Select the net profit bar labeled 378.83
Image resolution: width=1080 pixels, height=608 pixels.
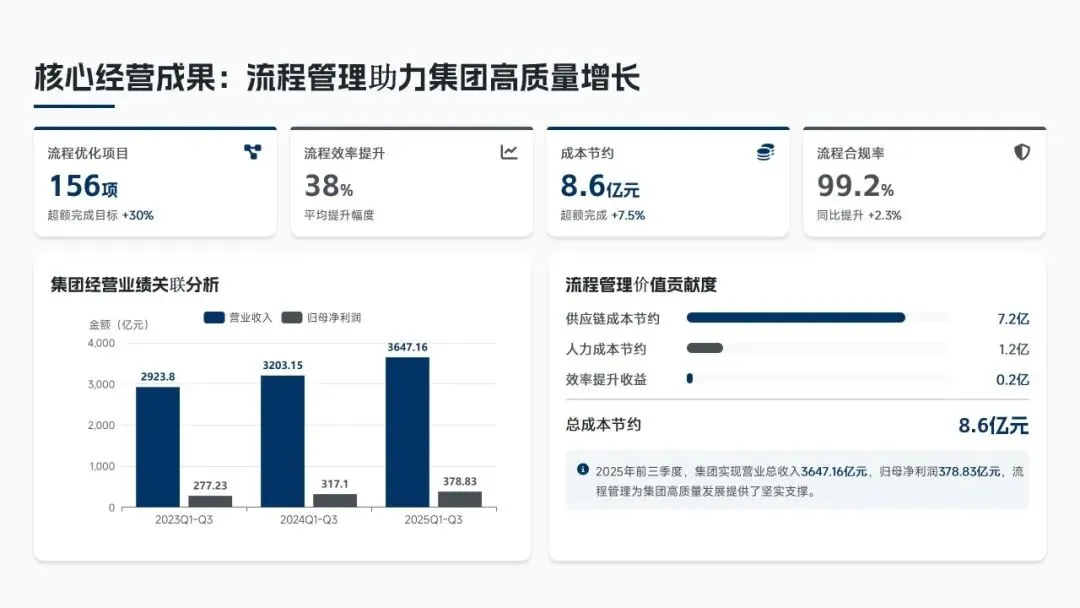point(459,499)
